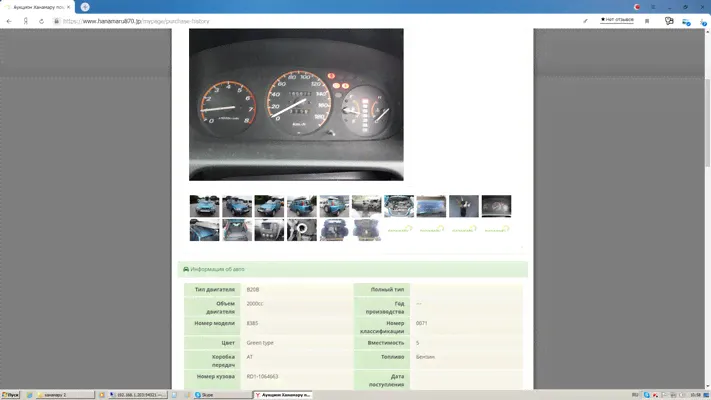This screenshot has width=711, height=400.
Task: Click the hanamaru870.jp address bar
Action: coord(300,21)
